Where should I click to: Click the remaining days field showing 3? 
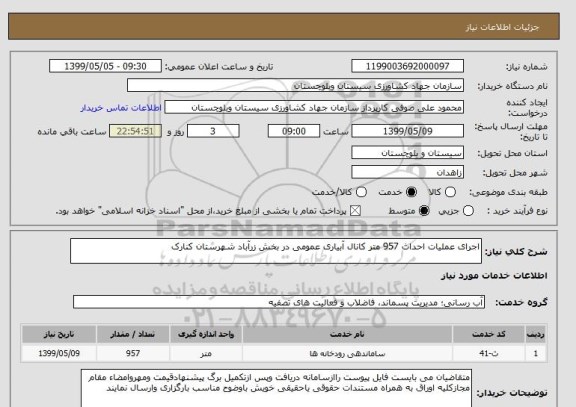point(213,131)
